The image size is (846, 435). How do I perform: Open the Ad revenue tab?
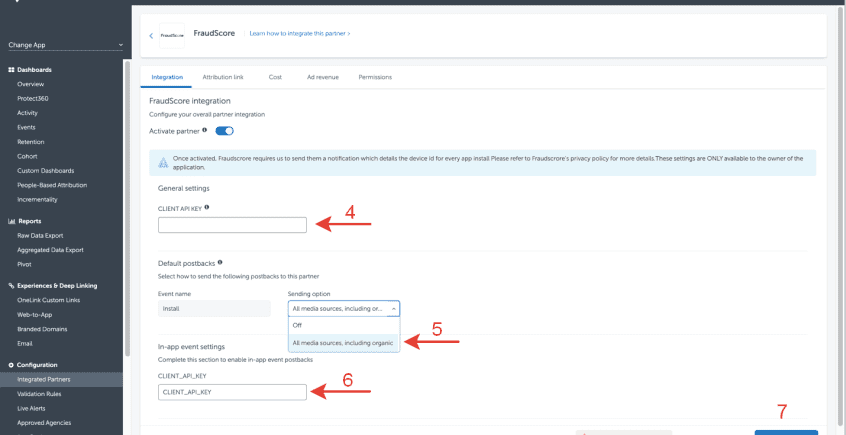(x=323, y=77)
